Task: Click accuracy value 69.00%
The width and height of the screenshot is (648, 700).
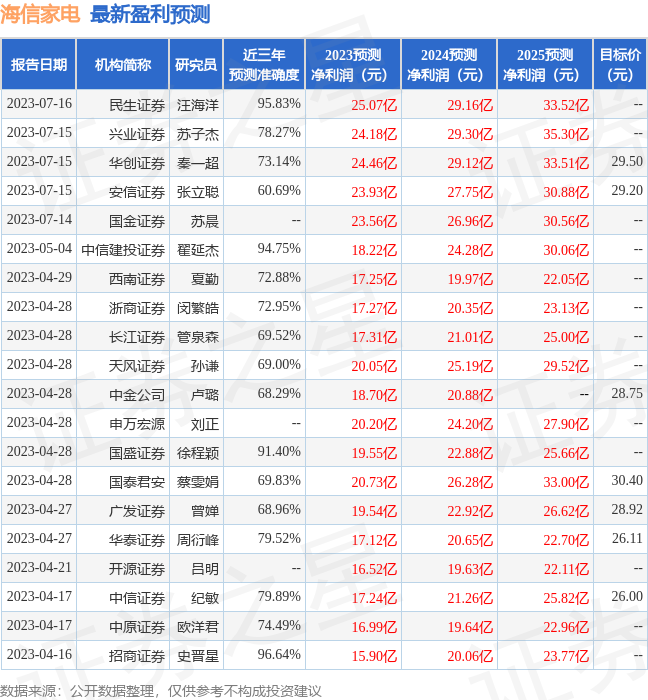Action: click(x=279, y=364)
